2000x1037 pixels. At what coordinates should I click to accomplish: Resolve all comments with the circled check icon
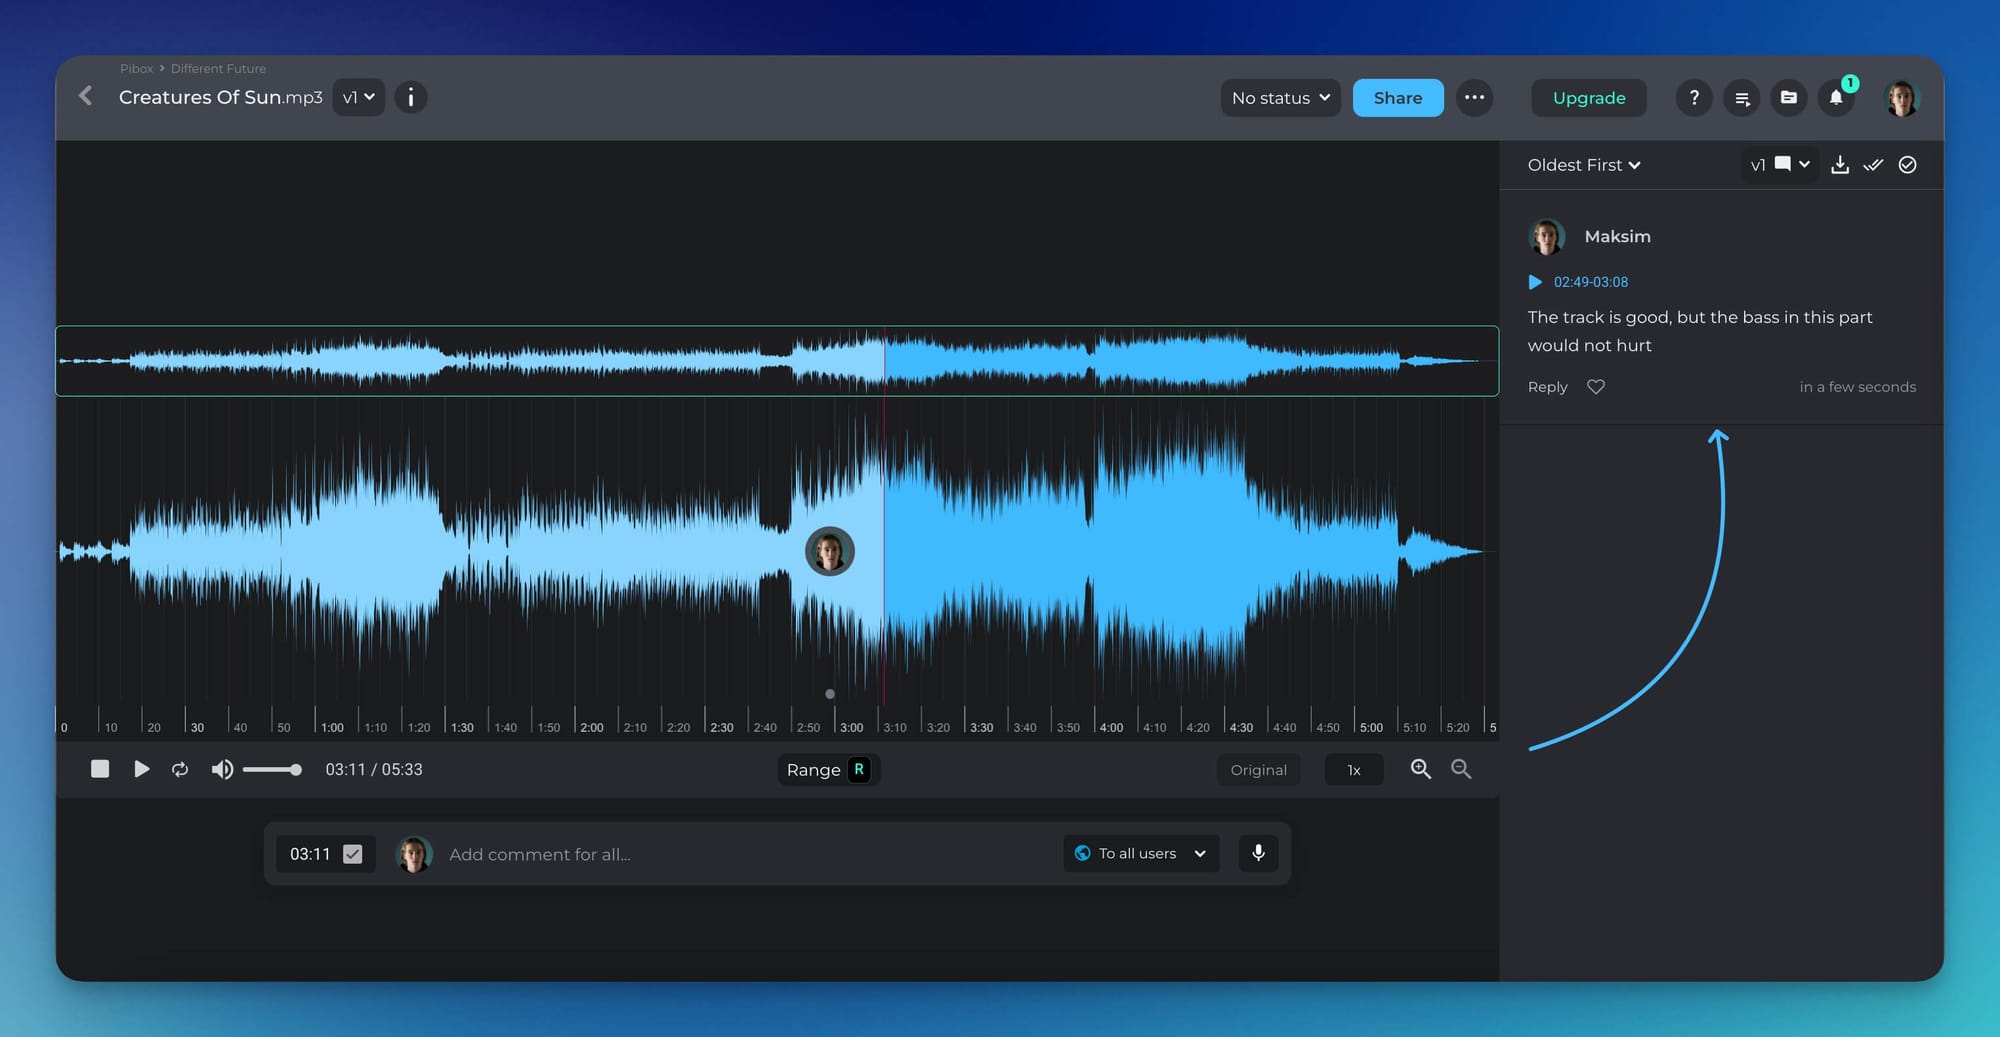pyautogui.click(x=1908, y=165)
